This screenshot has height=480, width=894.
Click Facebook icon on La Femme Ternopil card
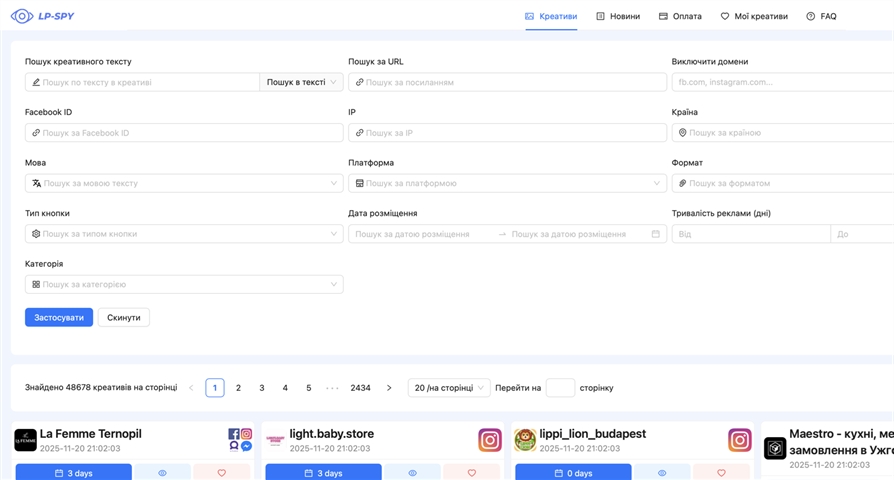[234, 434]
